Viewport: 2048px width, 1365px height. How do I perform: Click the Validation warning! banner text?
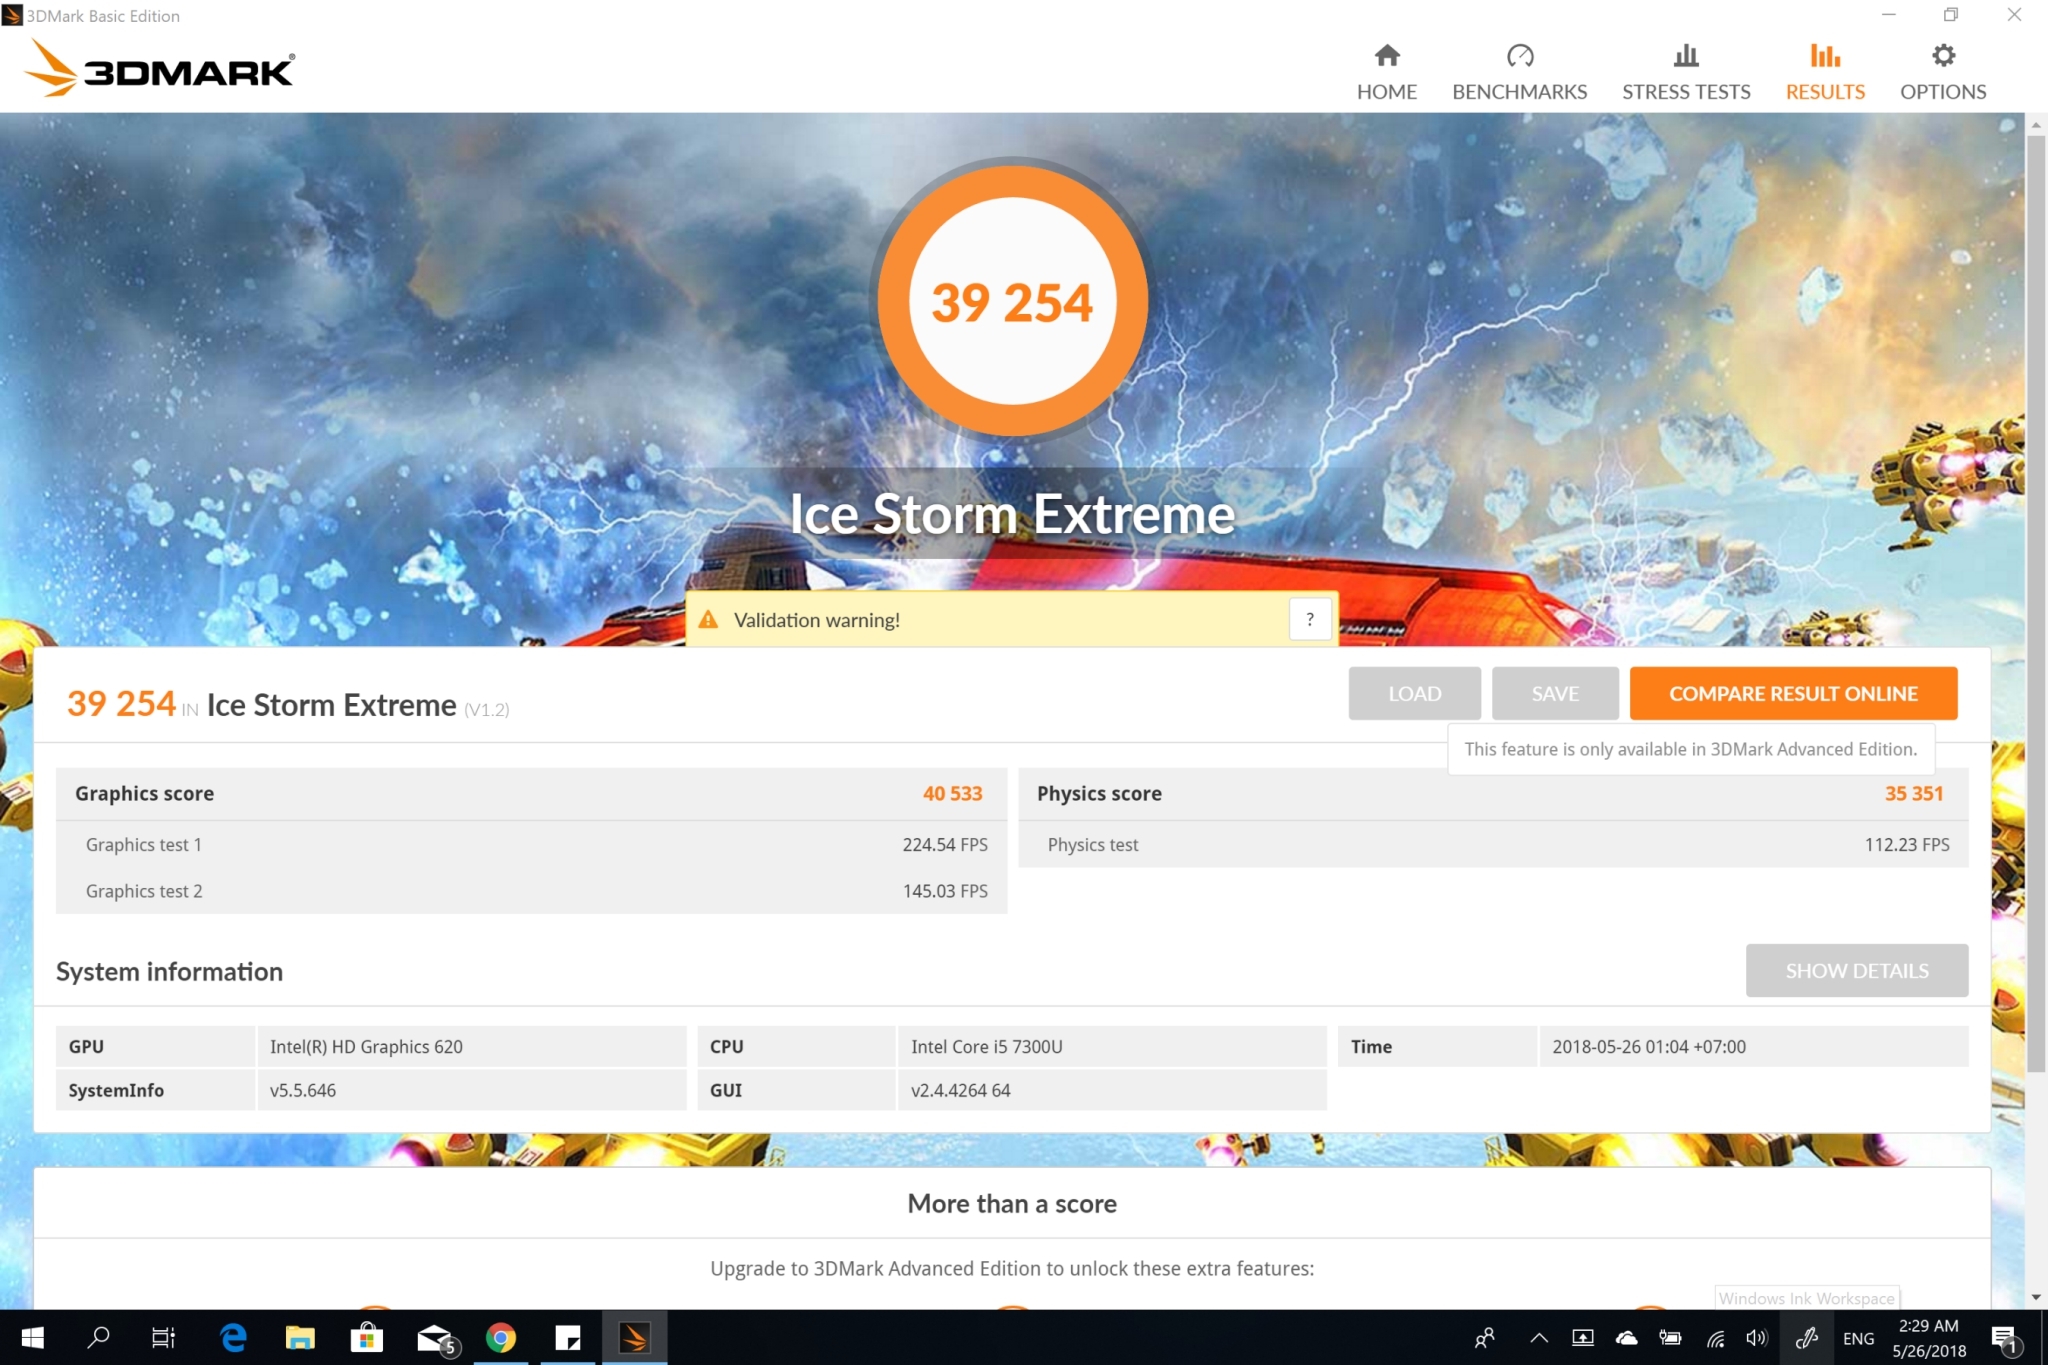coord(816,620)
